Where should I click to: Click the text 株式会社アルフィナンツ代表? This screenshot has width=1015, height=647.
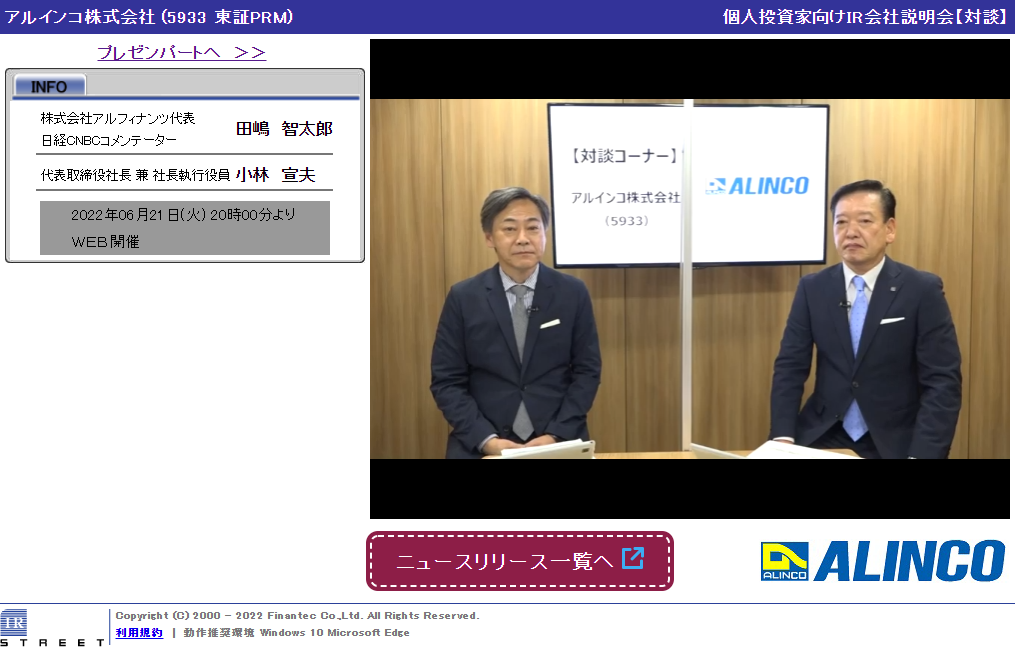(118, 118)
